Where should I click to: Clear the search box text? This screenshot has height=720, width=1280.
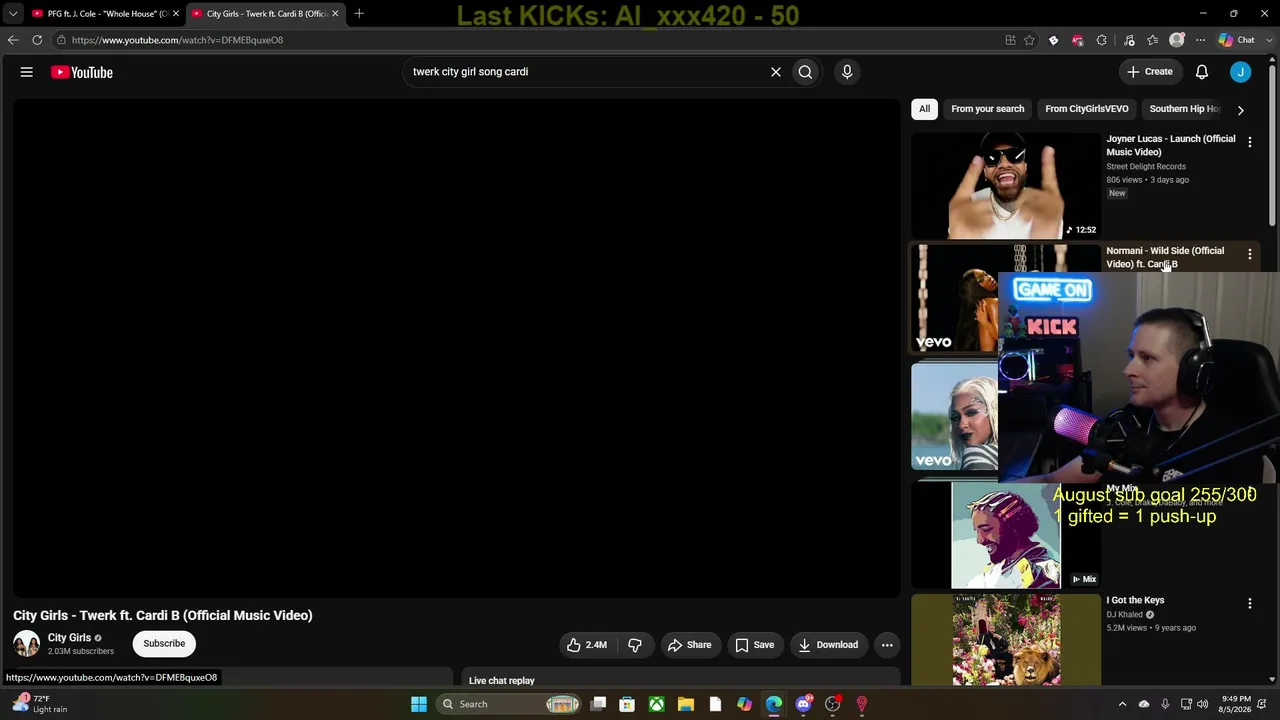[x=775, y=72]
